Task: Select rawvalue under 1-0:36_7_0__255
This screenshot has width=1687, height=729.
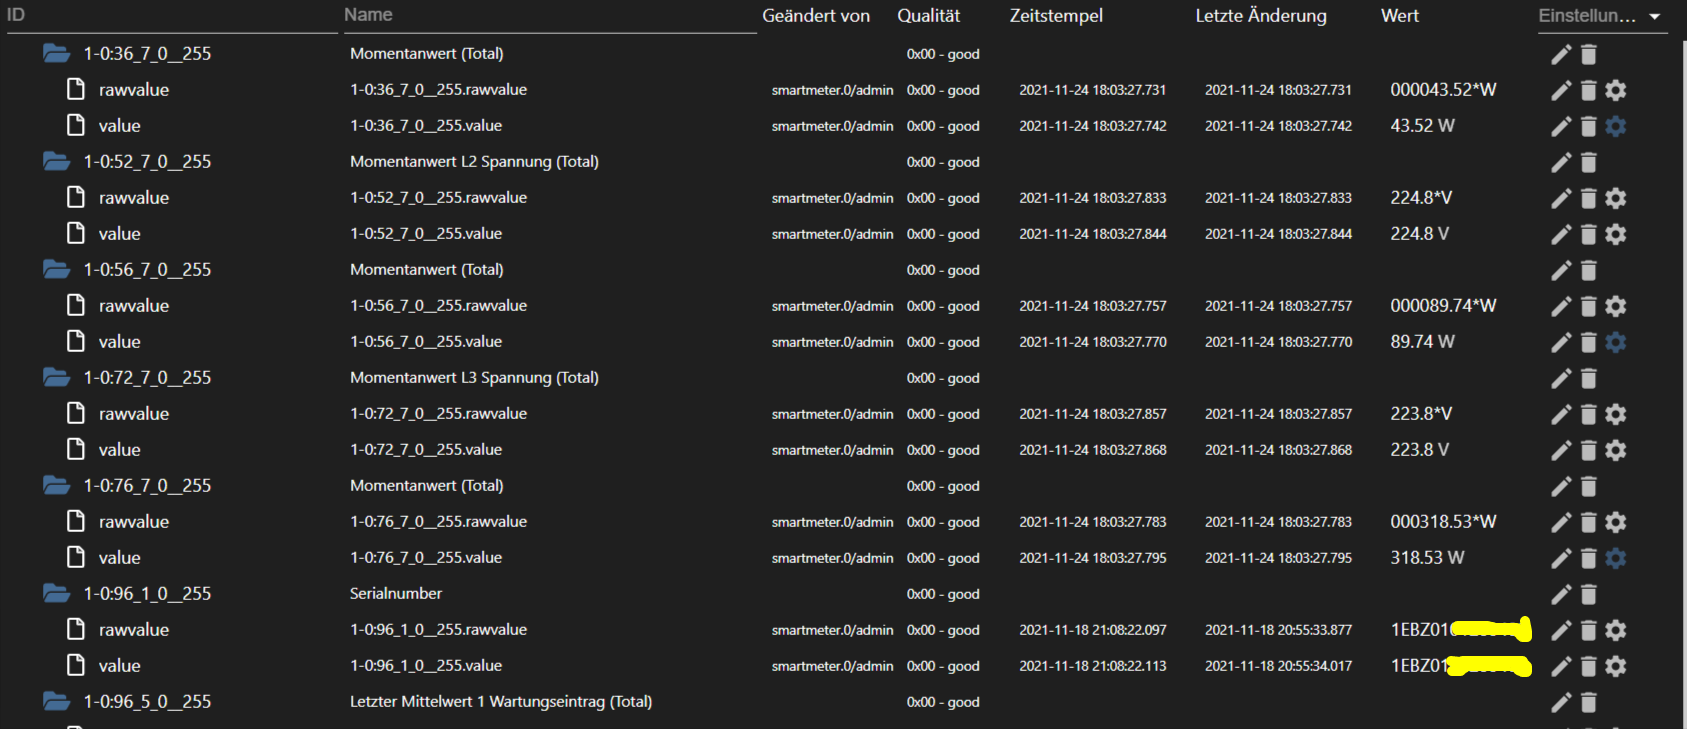Action: click(x=134, y=90)
